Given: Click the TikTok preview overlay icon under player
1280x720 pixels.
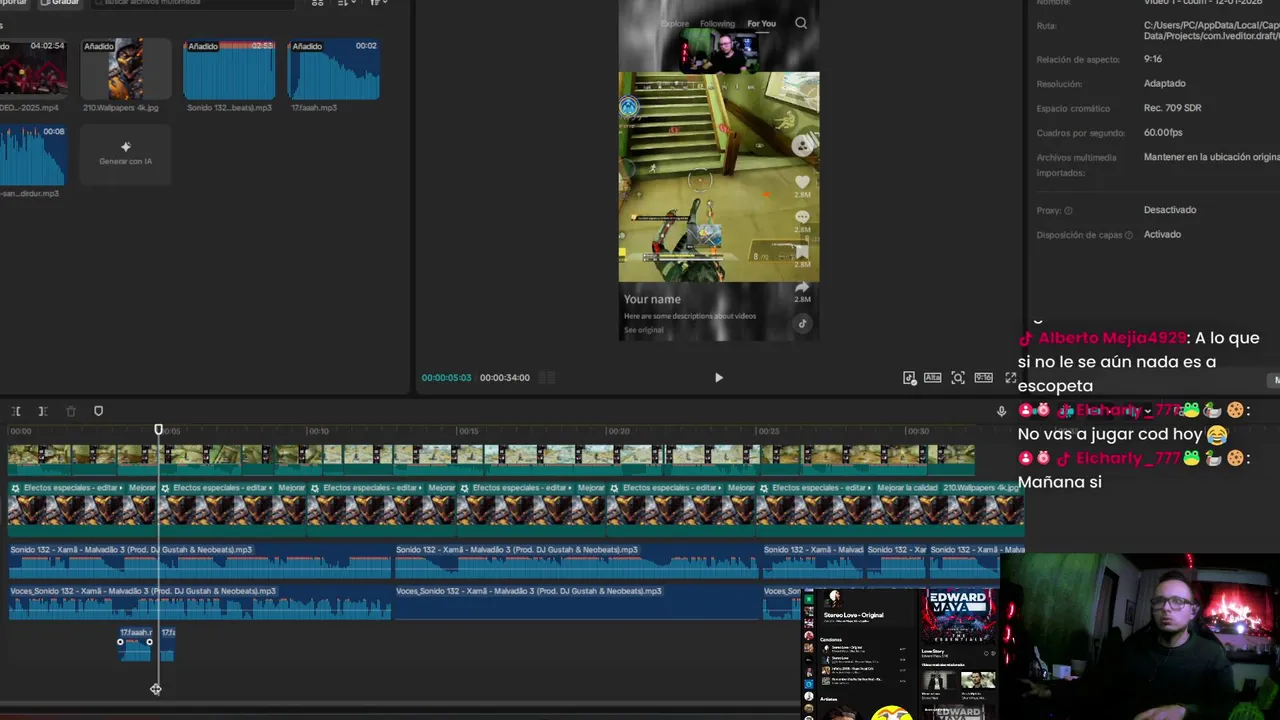Looking at the screenshot, I should (x=909, y=378).
